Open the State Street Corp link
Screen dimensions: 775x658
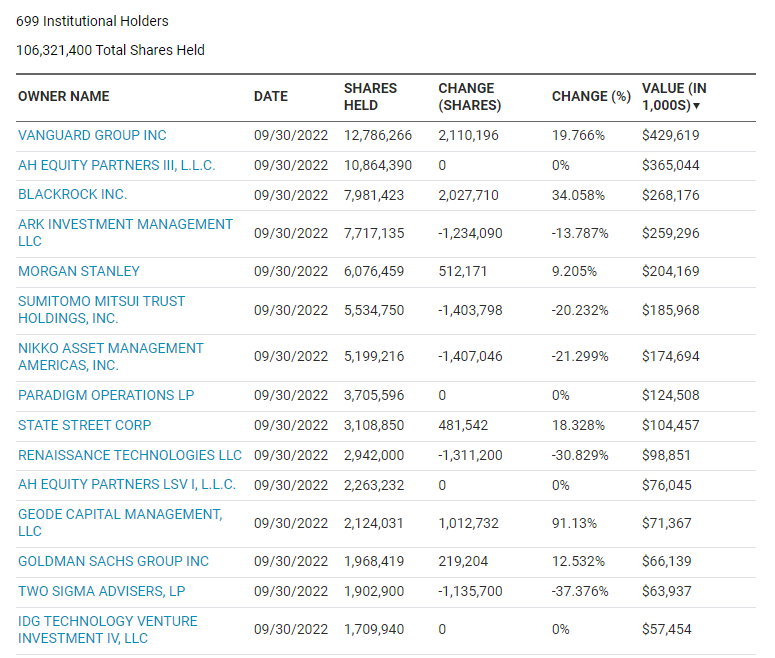point(85,425)
